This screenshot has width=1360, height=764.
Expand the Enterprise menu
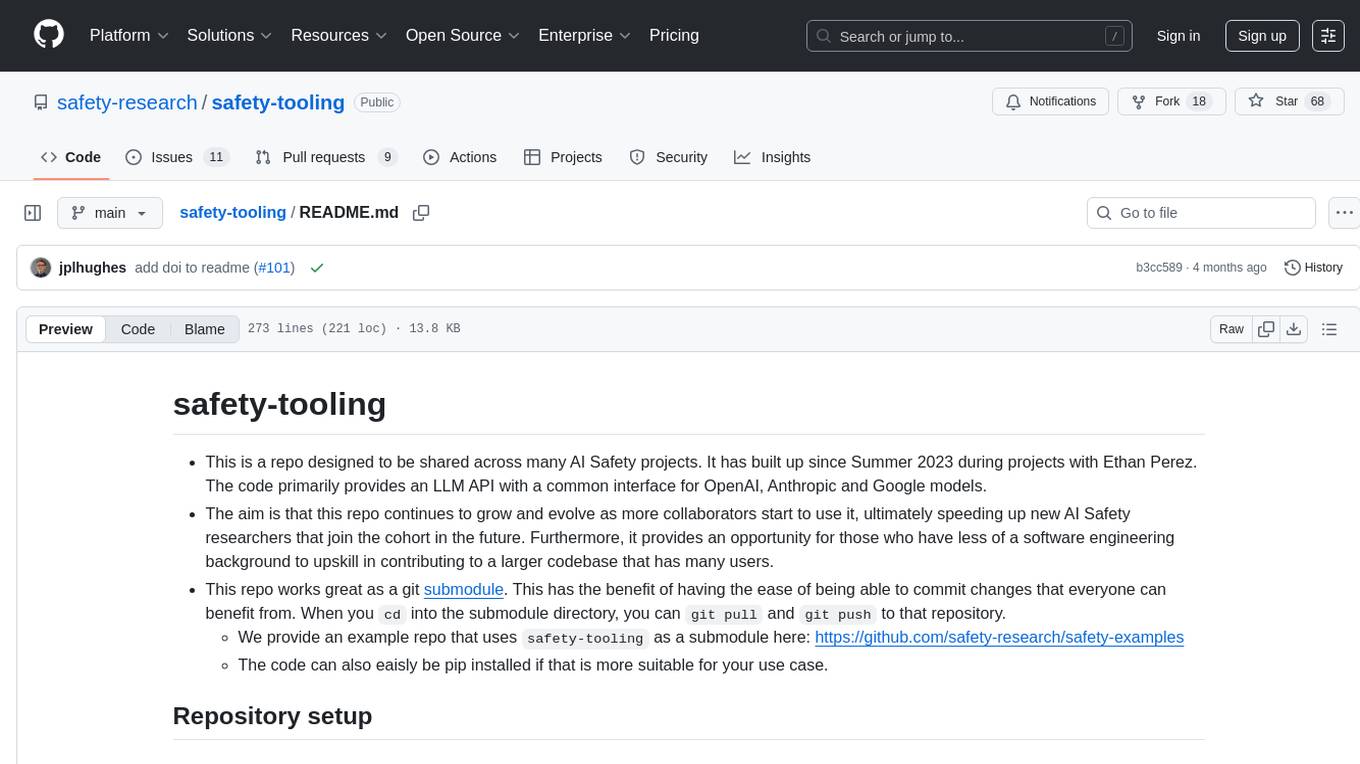coord(584,35)
